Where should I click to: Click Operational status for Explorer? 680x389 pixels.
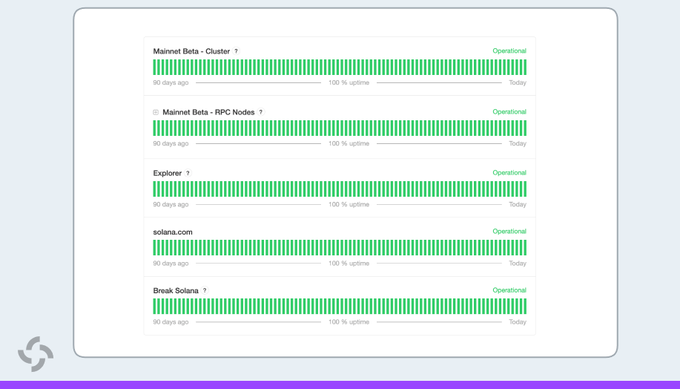coord(509,173)
